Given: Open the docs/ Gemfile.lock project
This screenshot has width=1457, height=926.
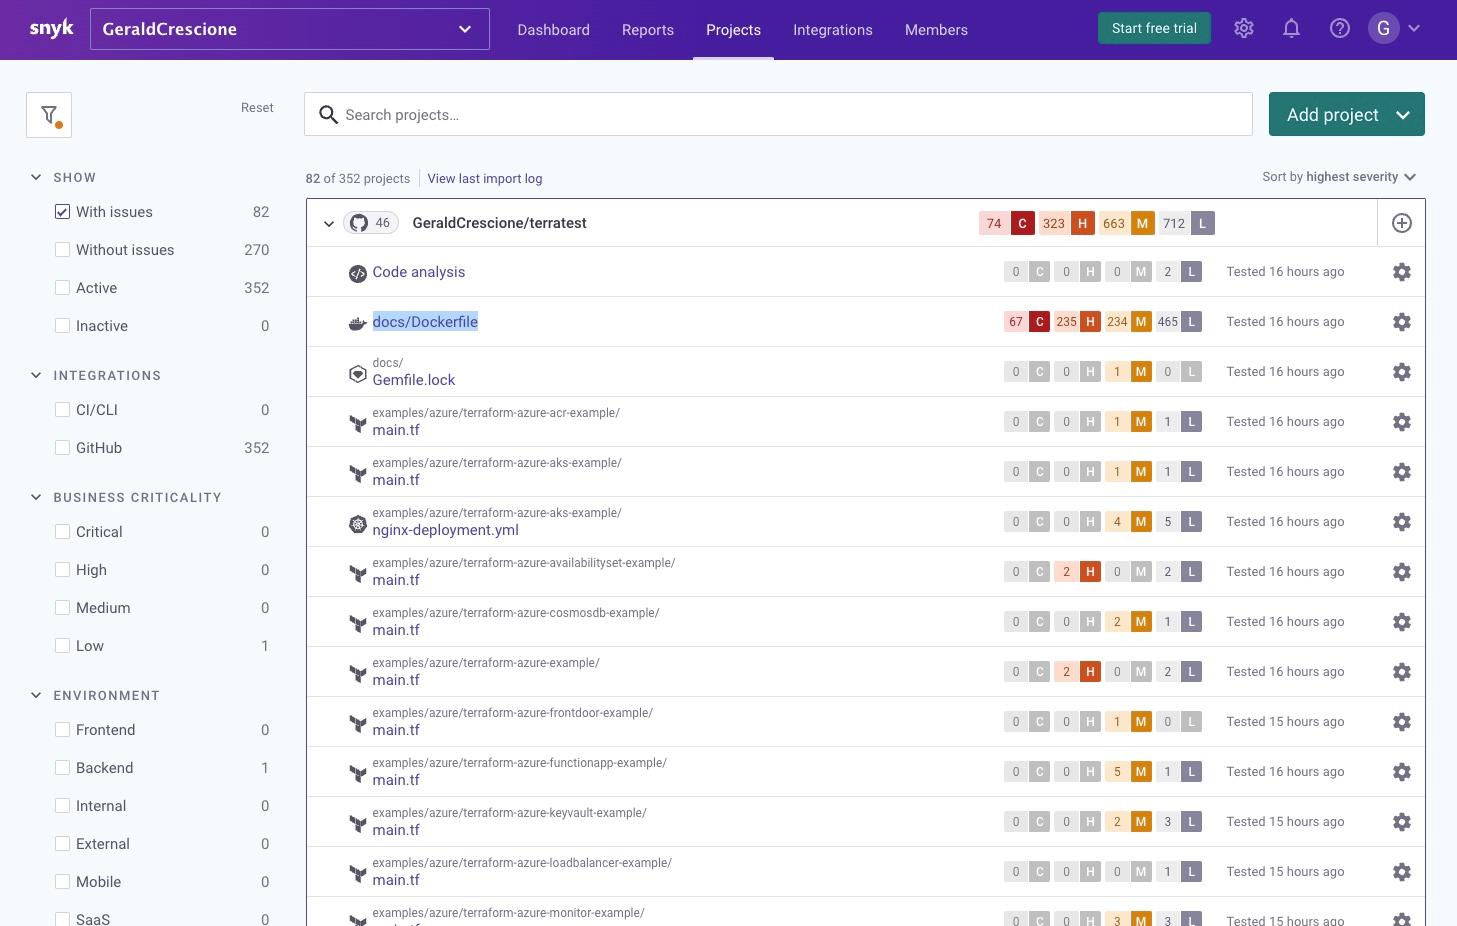Looking at the screenshot, I should tap(413, 380).
